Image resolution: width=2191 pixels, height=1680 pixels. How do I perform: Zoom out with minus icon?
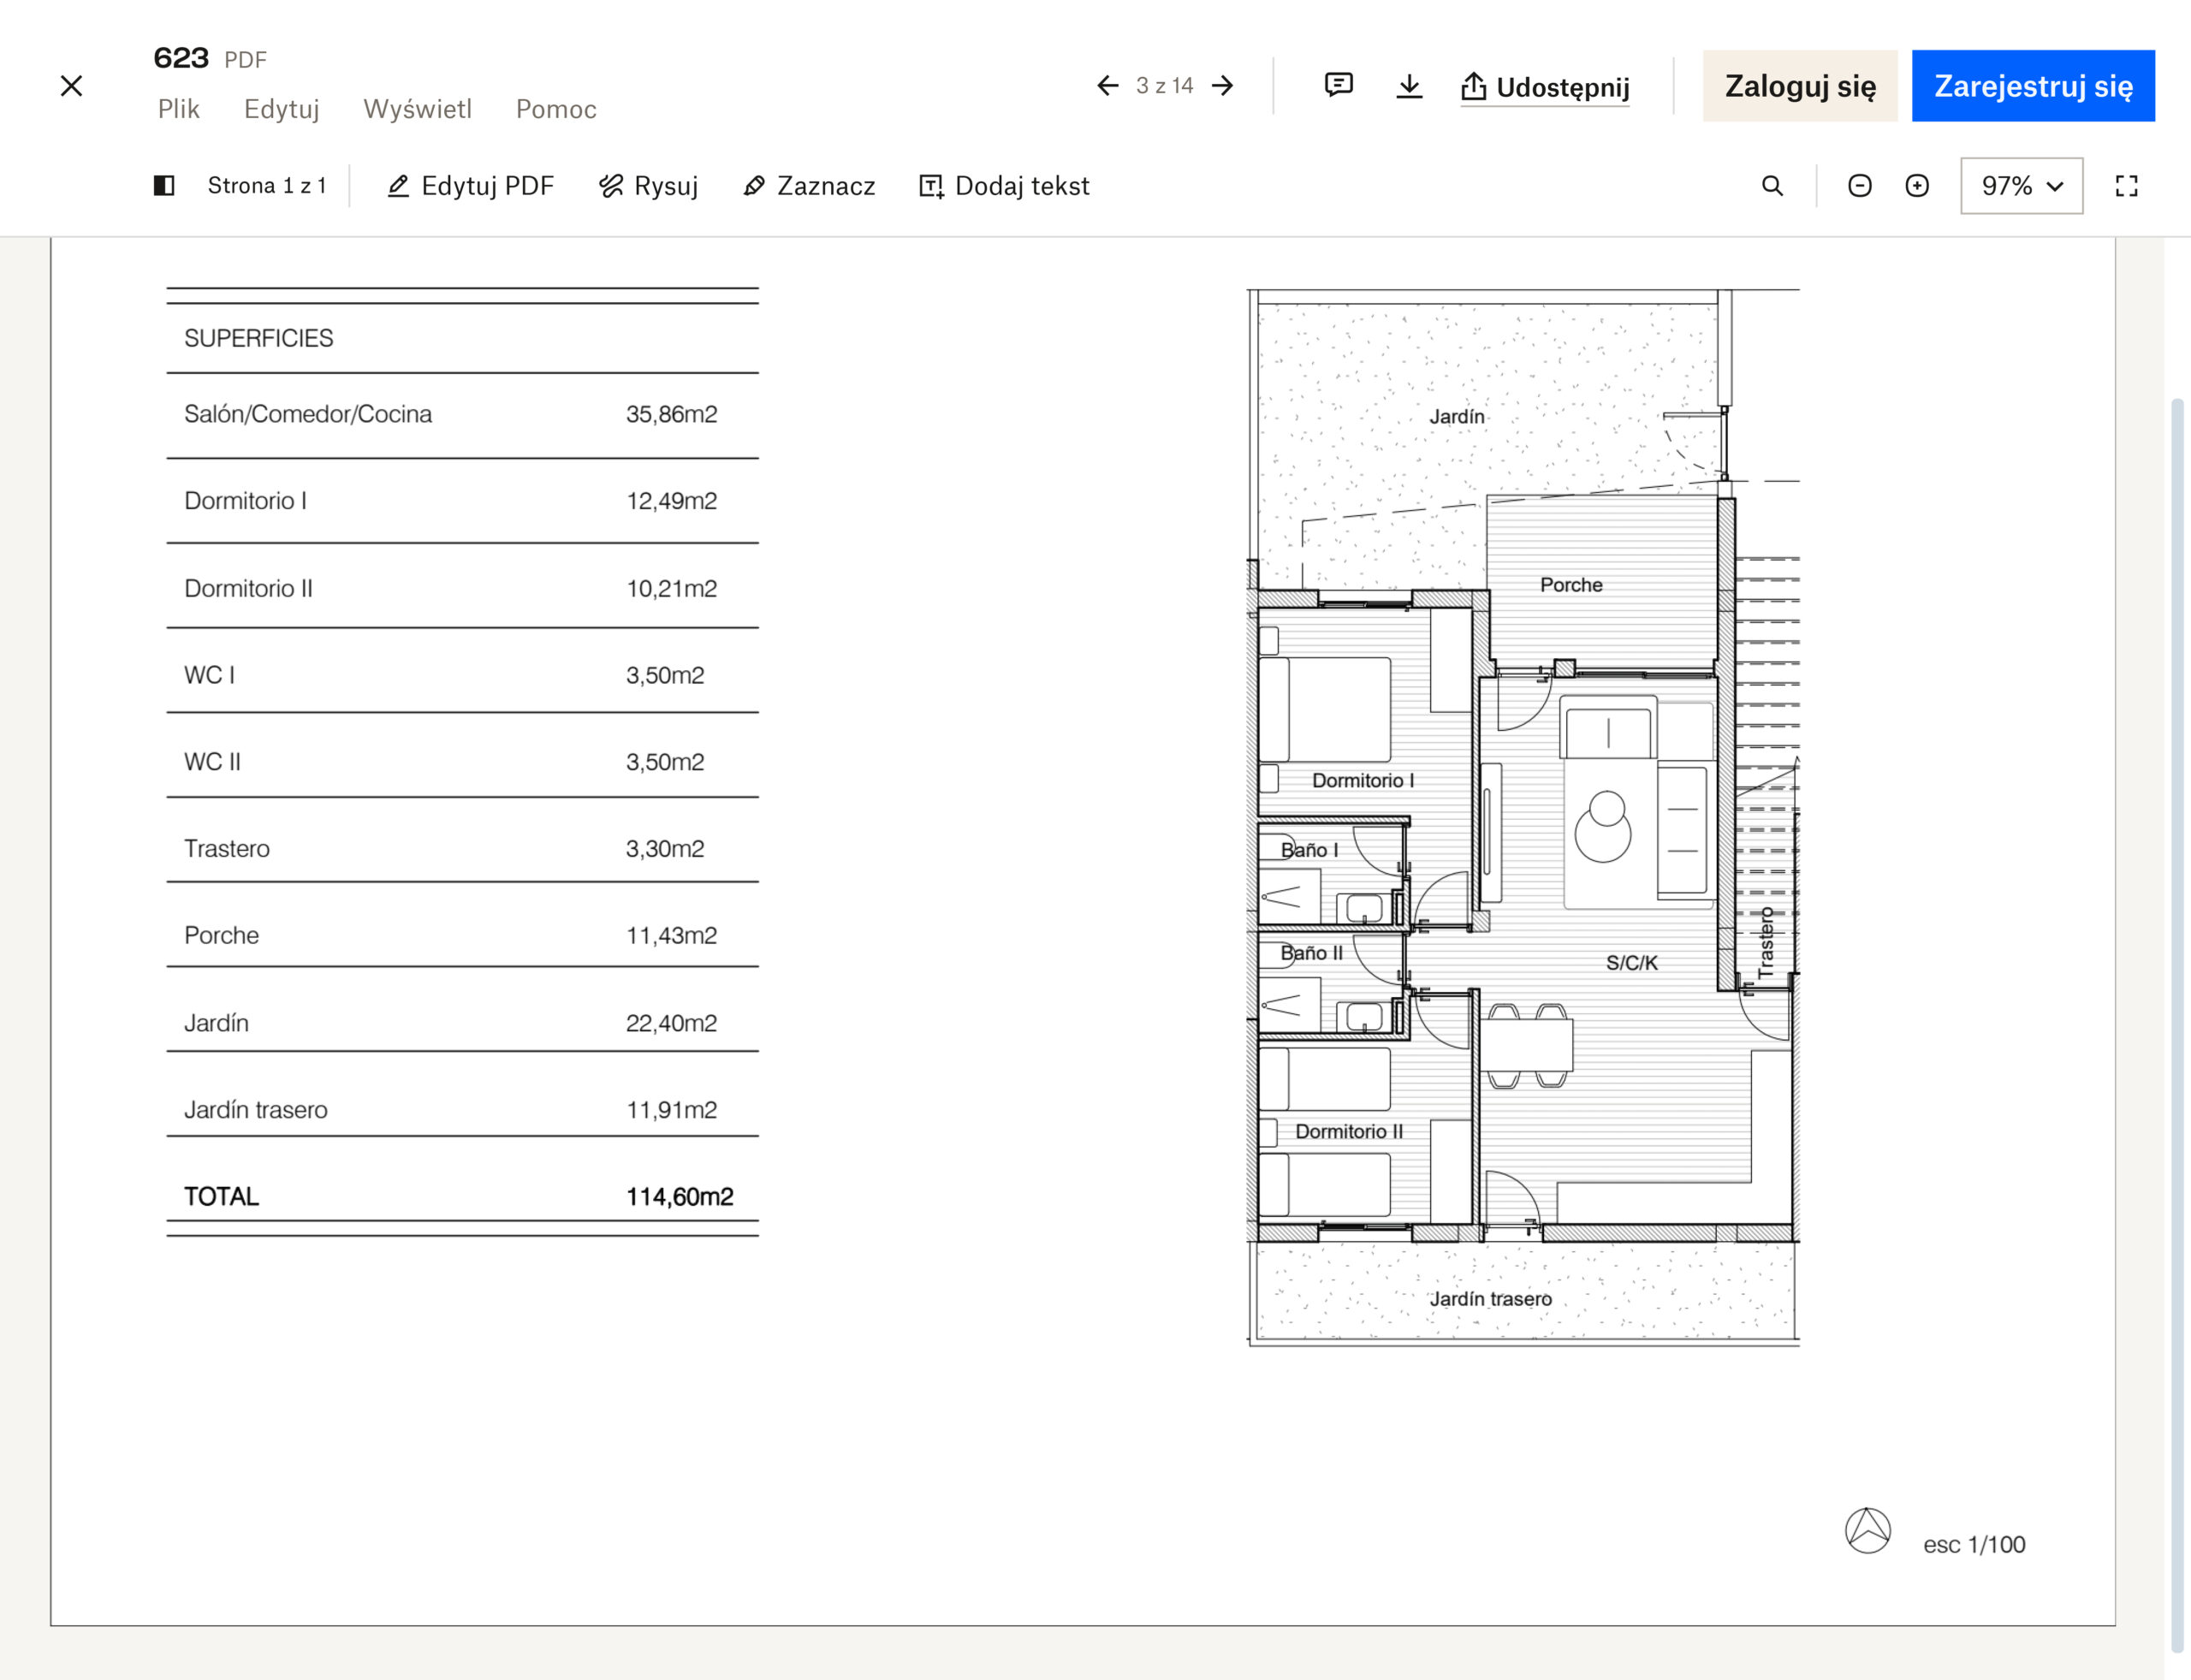tap(1860, 185)
